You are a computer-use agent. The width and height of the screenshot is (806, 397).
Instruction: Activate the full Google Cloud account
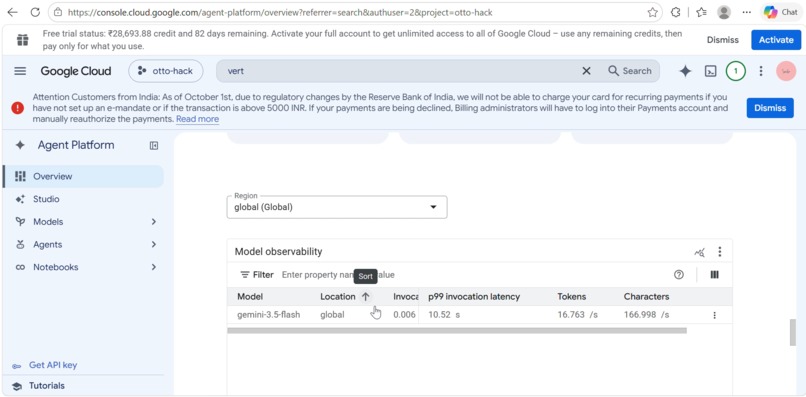(x=776, y=40)
